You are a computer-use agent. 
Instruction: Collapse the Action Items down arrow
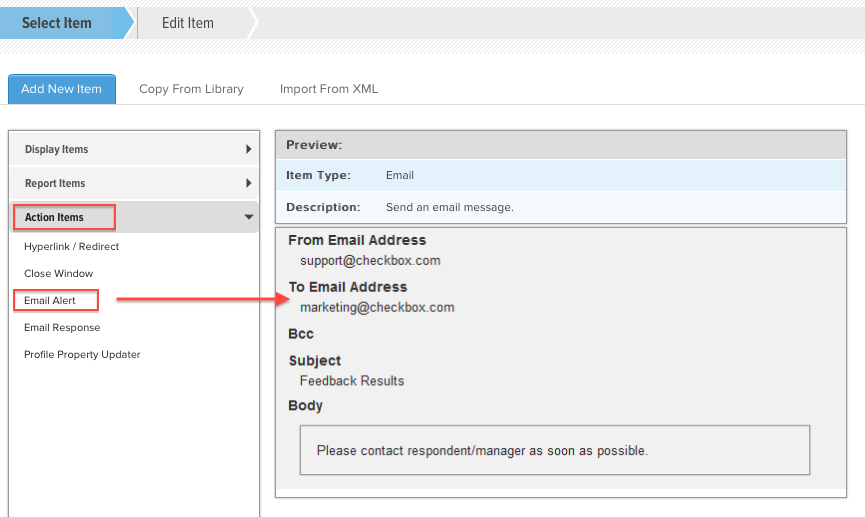pyautogui.click(x=249, y=217)
